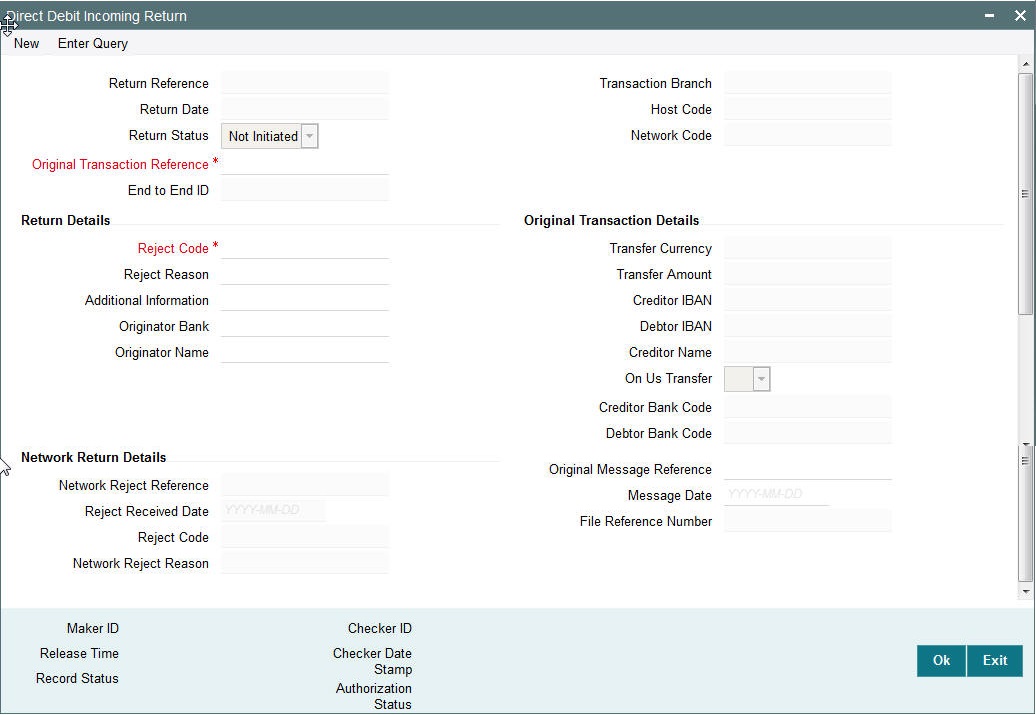
Task: Minimize the Direct Debit Incoming Return window
Action: coord(988,15)
